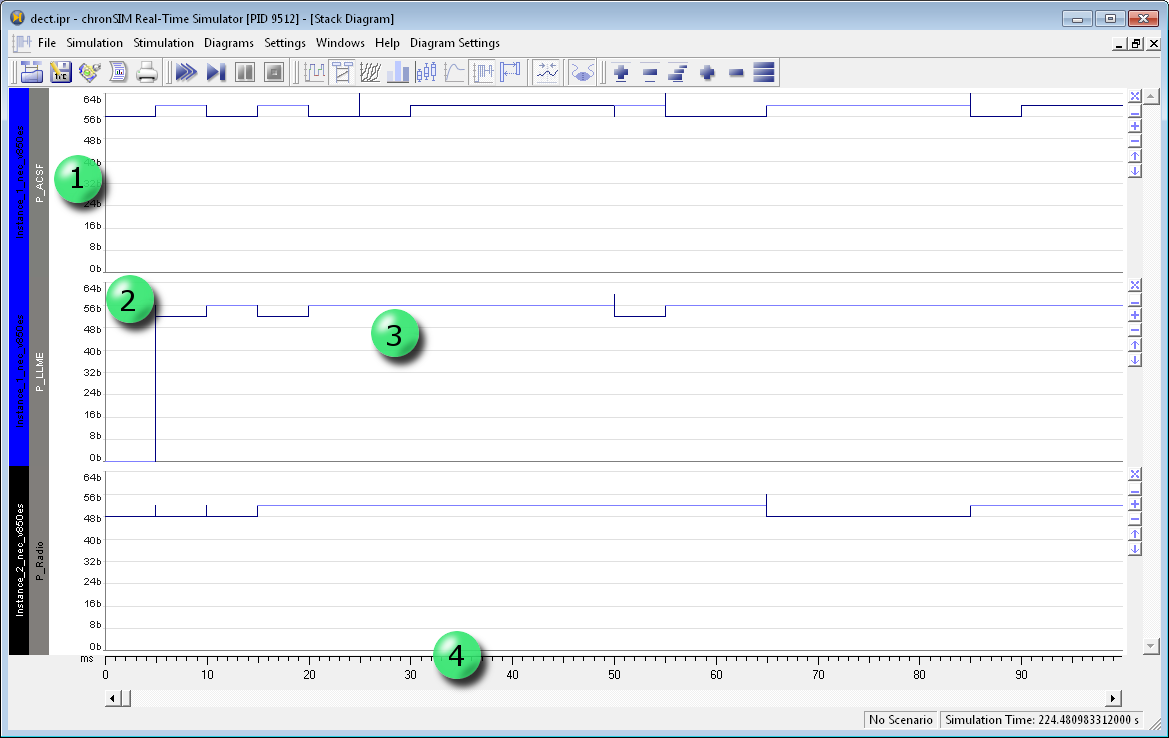Select the P_LLME row label
Viewport: 1169px width, 738px height.
(x=40, y=372)
